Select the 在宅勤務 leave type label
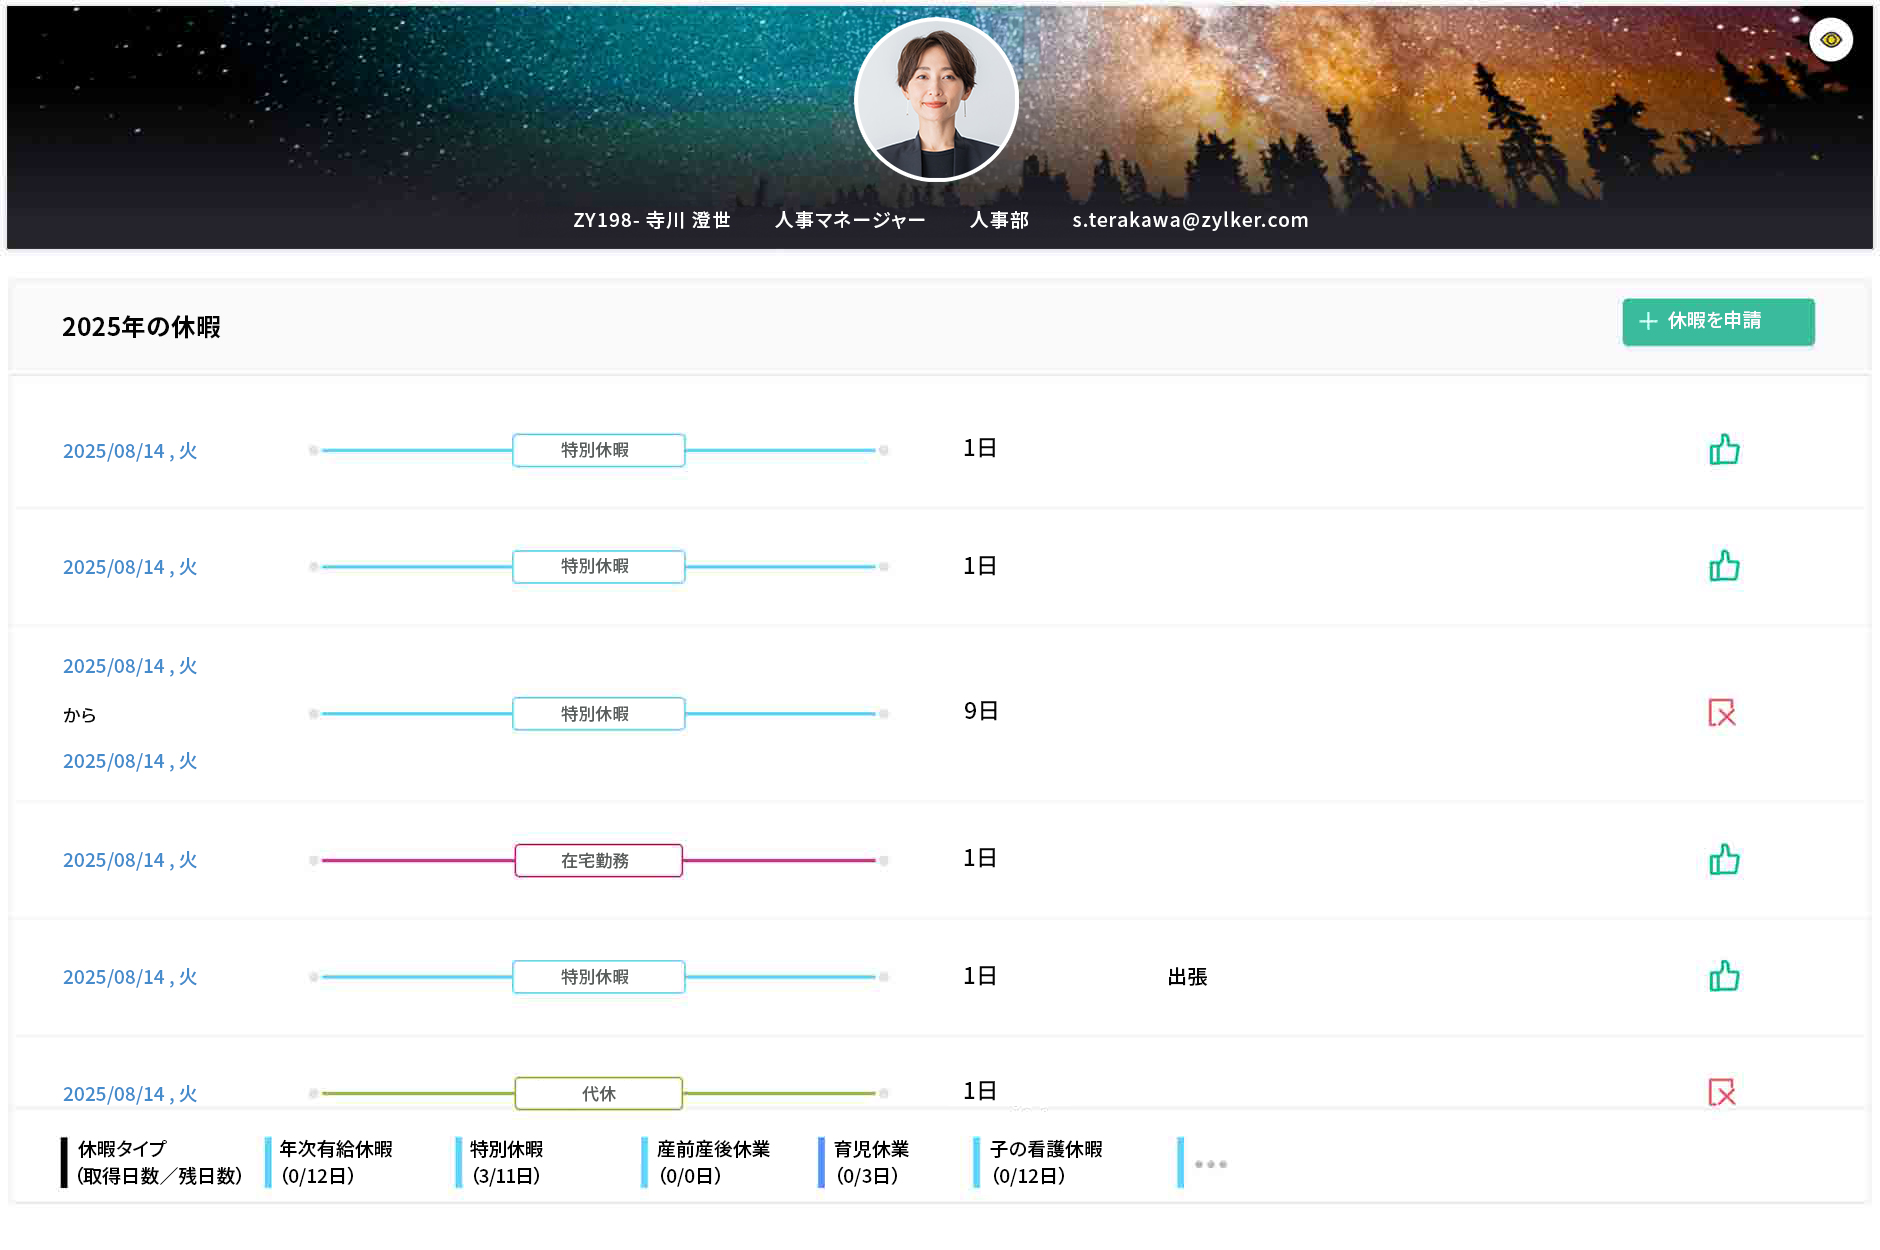 [598, 861]
